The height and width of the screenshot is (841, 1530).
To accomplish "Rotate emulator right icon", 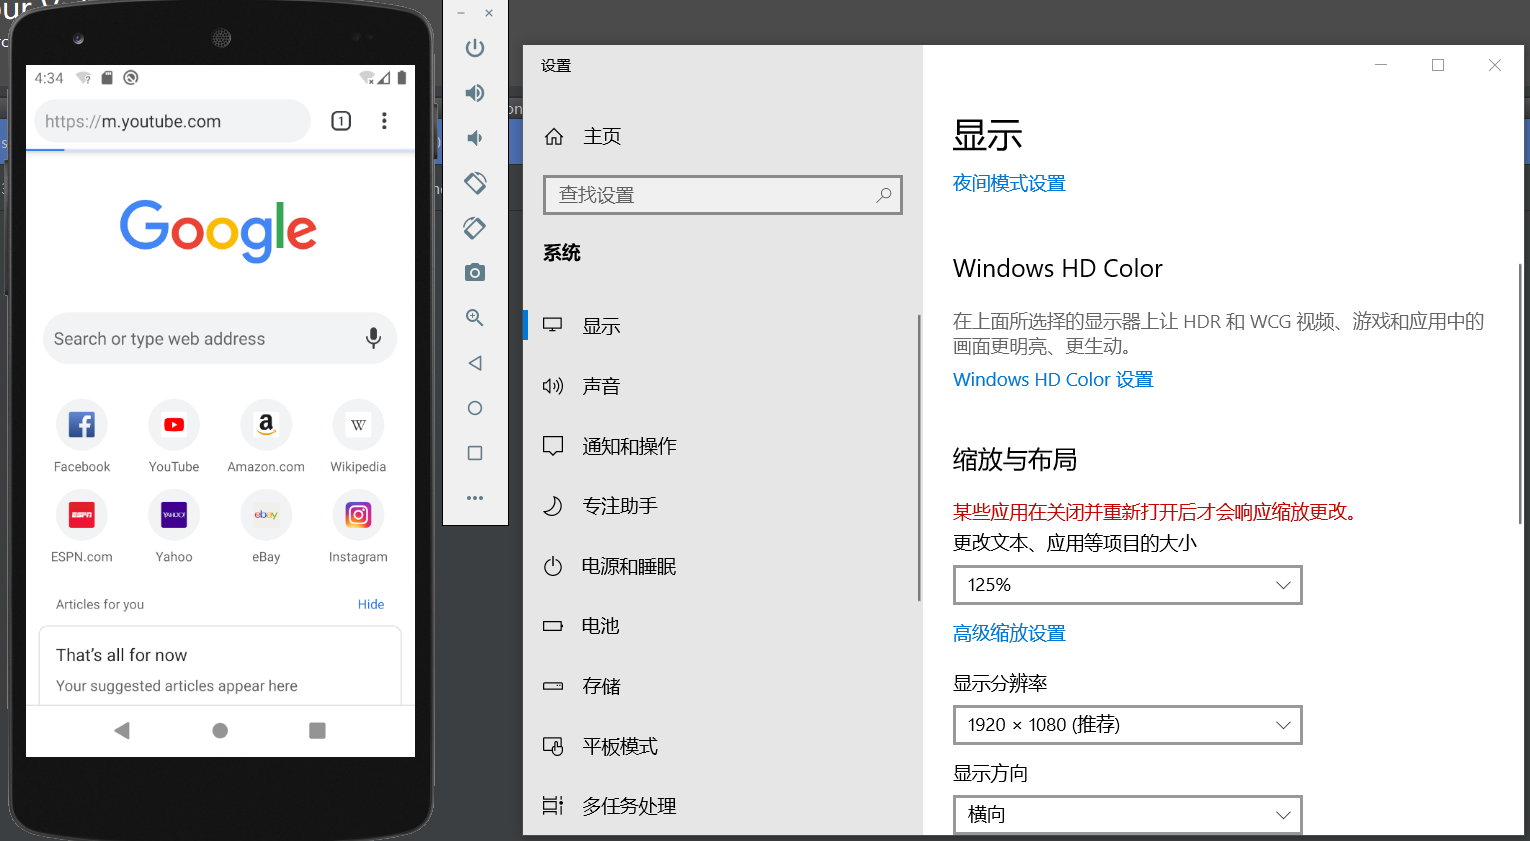I will pos(475,228).
